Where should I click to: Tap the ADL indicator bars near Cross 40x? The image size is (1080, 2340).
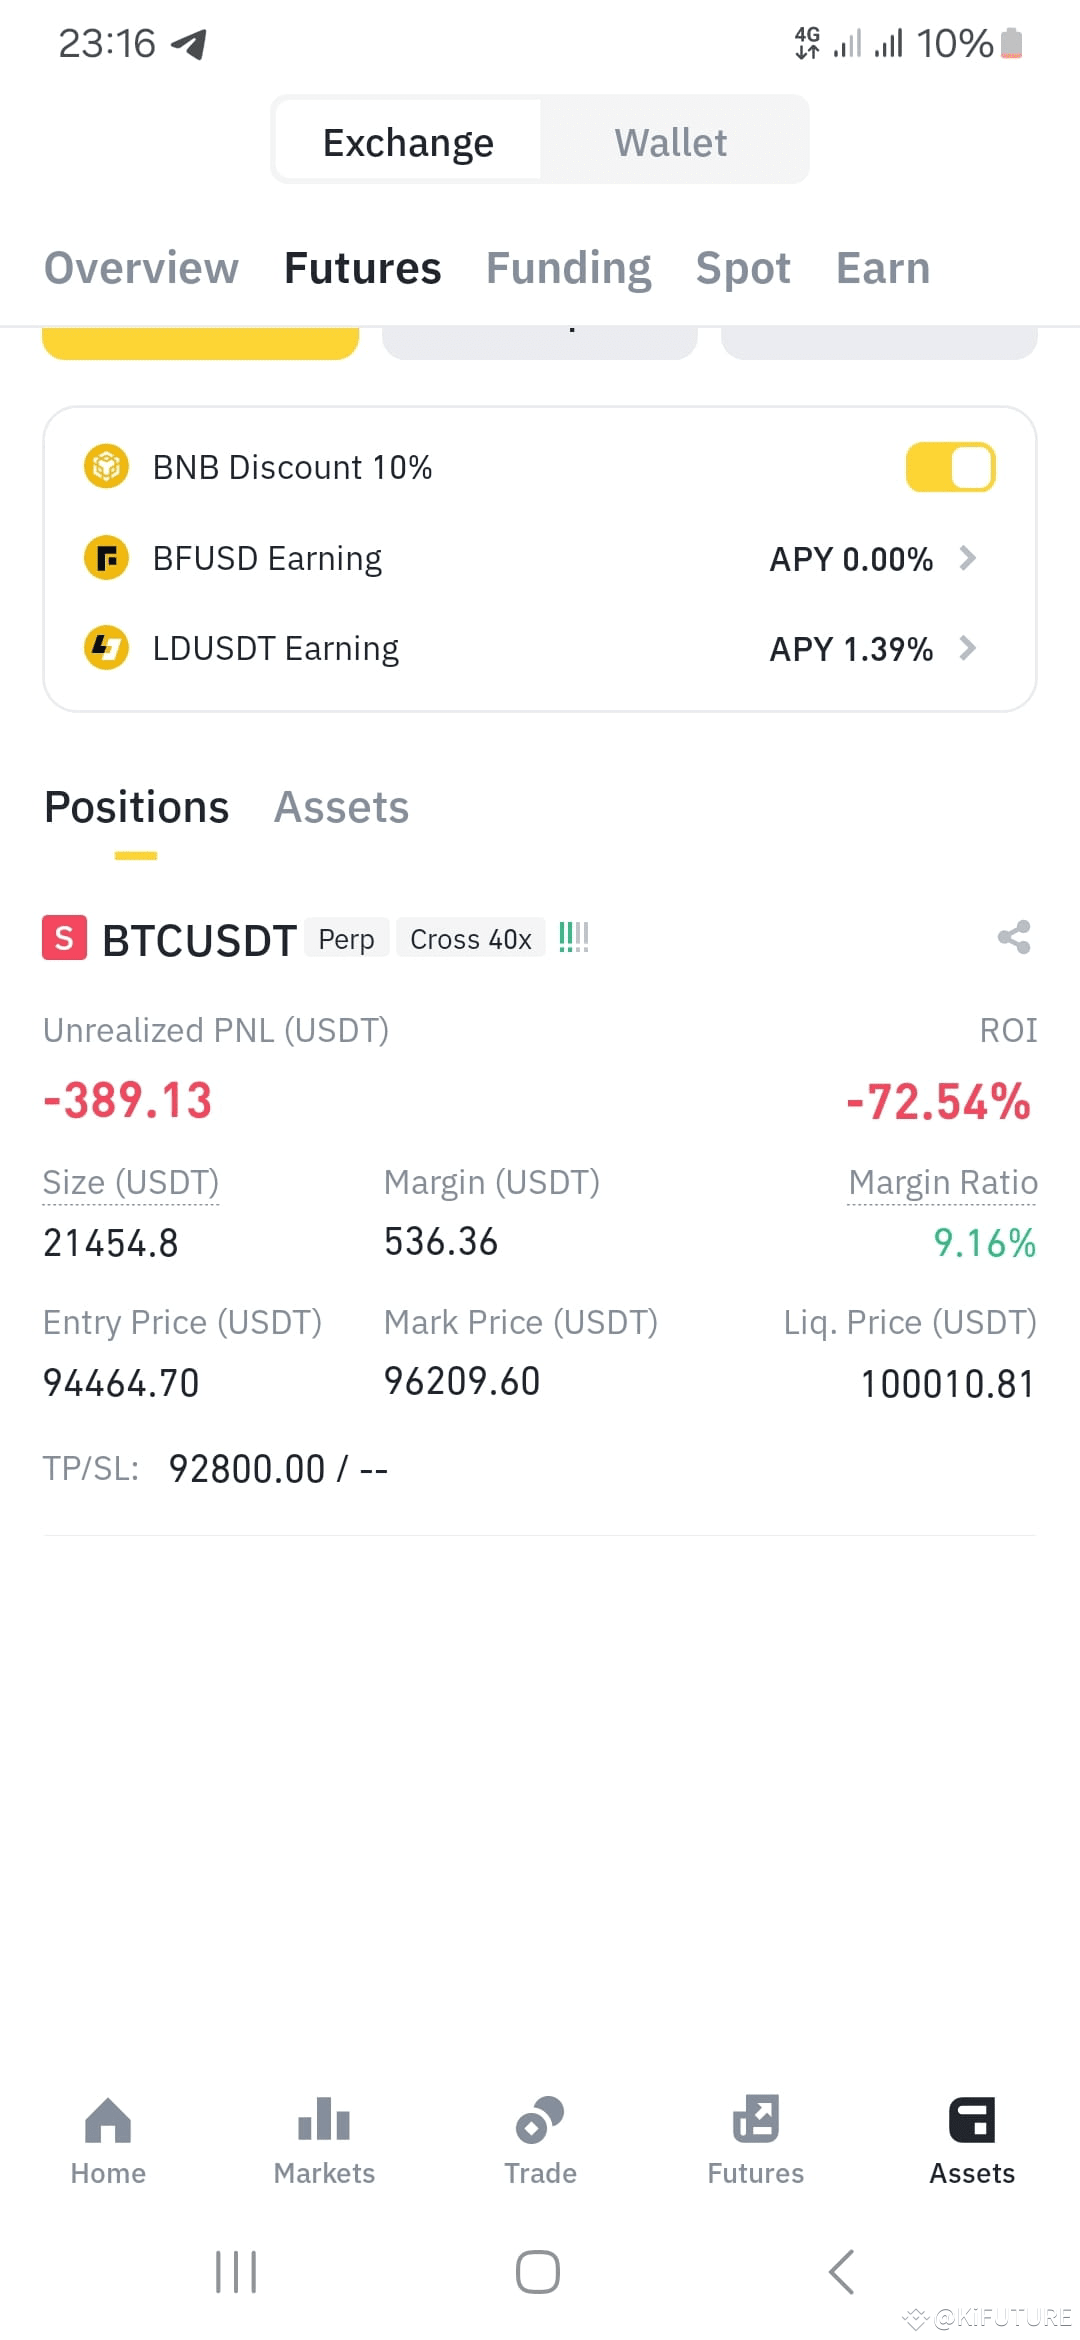(x=573, y=938)
